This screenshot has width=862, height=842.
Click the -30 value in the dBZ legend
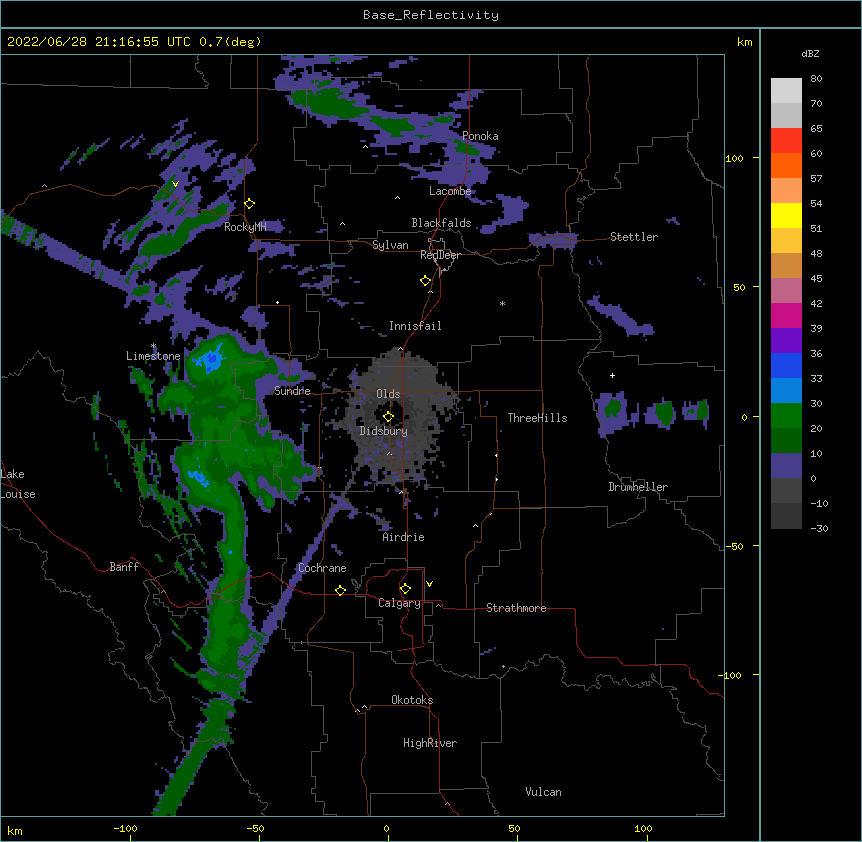click(819, 528)
